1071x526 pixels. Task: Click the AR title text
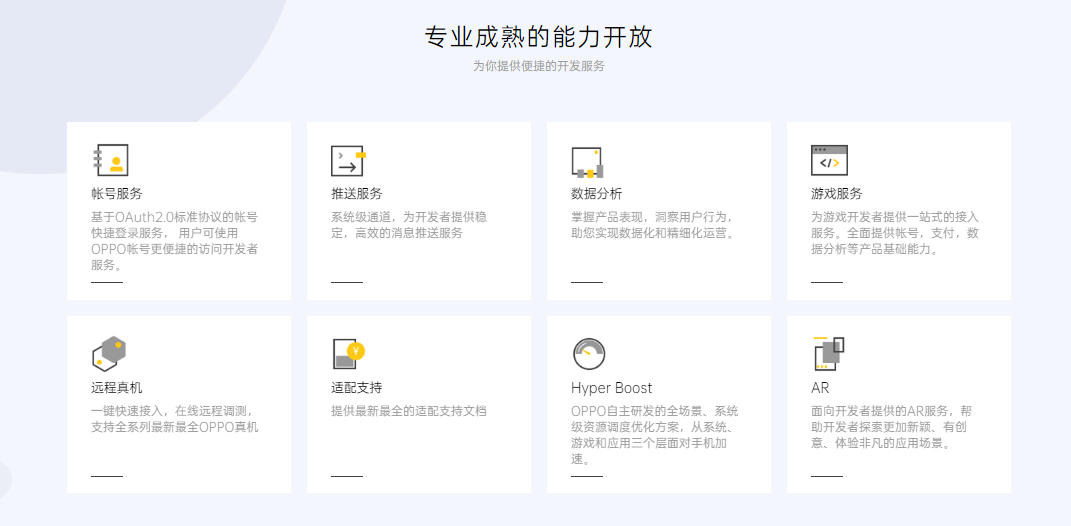pyautogui.click(x=820, y=388)
